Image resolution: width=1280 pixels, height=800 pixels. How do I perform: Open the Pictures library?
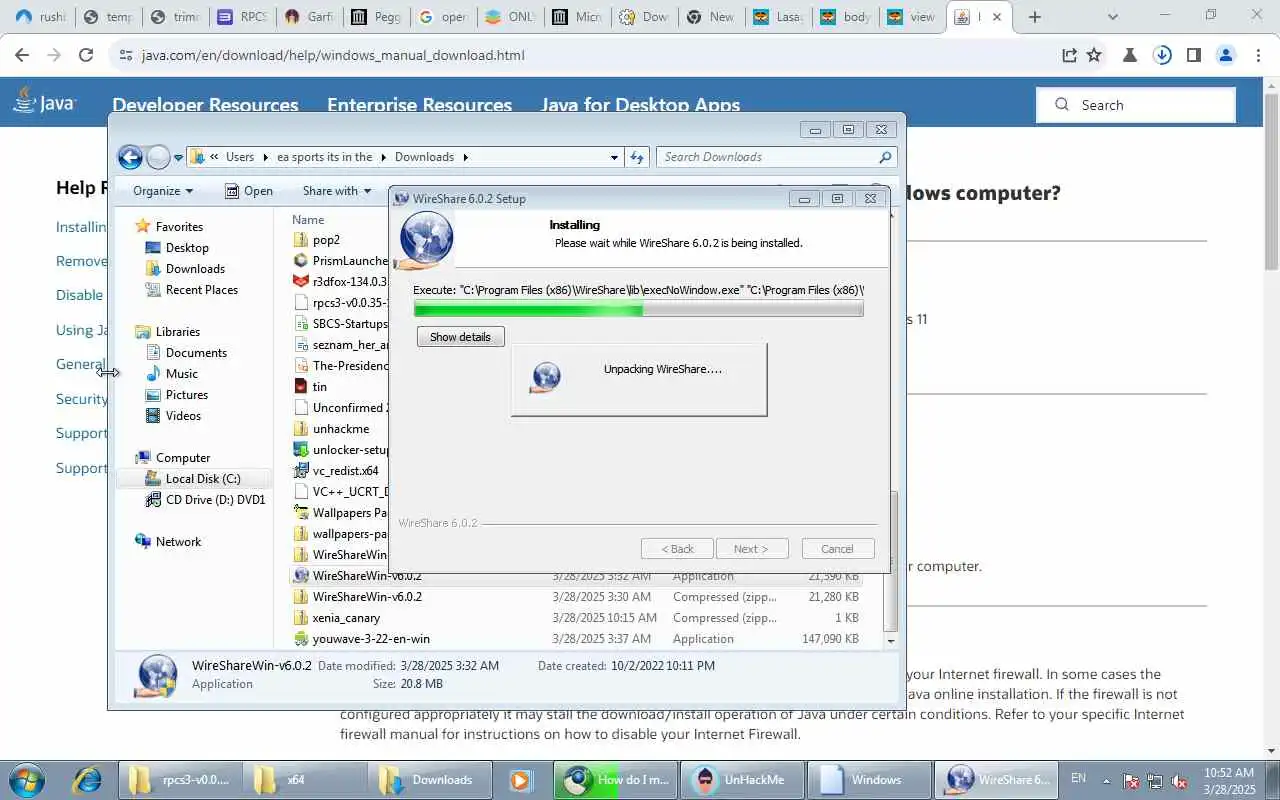click(x=187, y=395)
